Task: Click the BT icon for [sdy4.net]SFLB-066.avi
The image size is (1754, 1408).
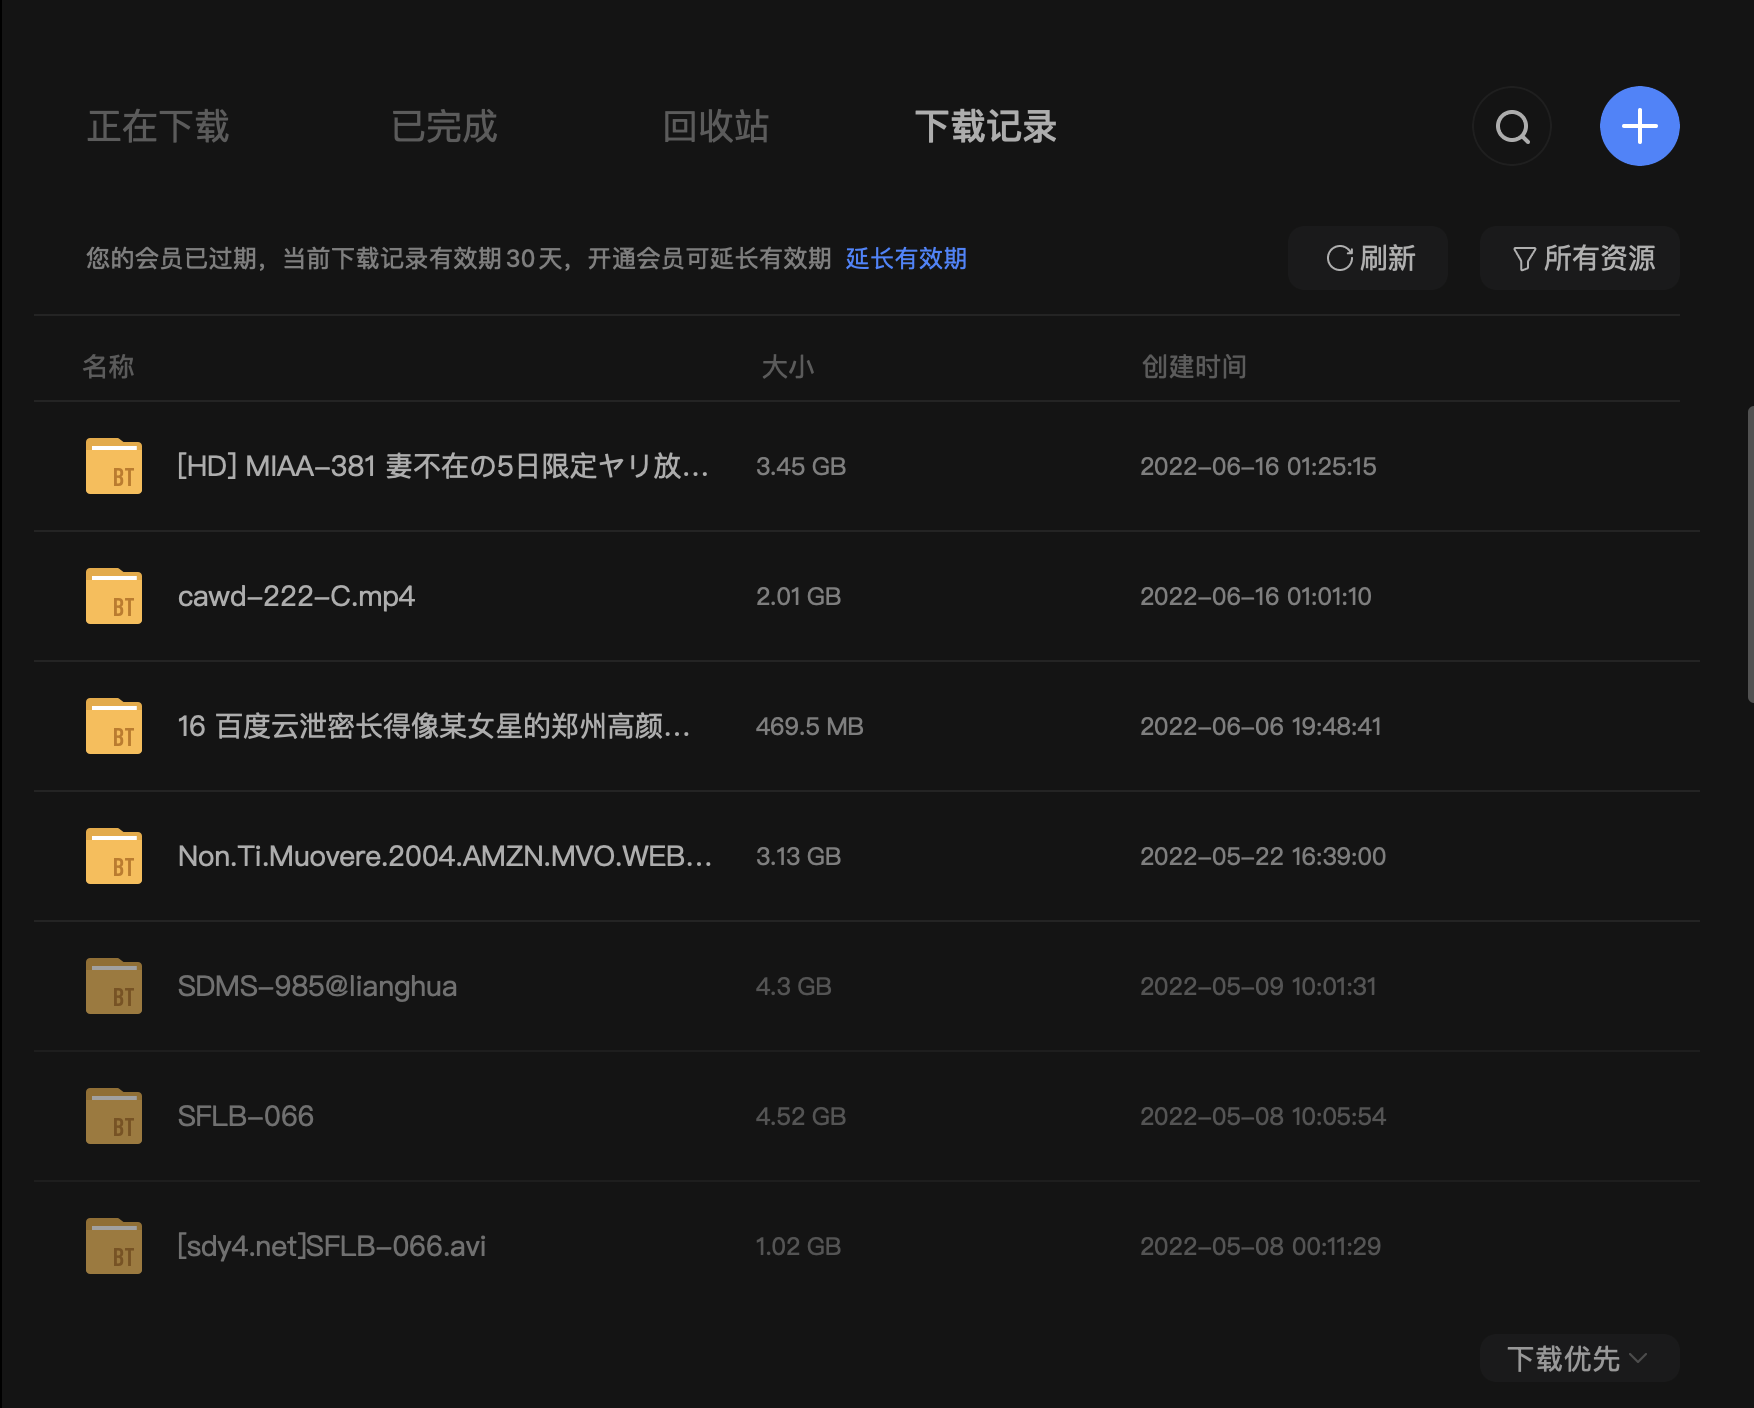Action: pyautogui.click(x=113, y=1246)
